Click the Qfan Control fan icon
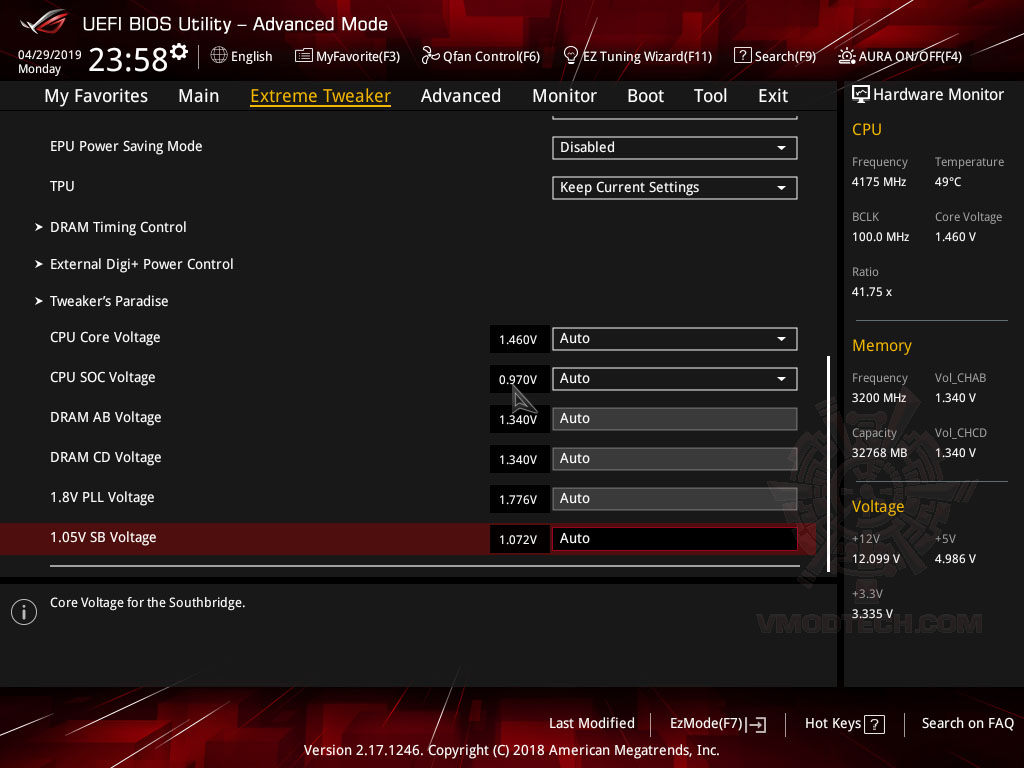This screenshot has height=768, width=1024. click(430, 56)
